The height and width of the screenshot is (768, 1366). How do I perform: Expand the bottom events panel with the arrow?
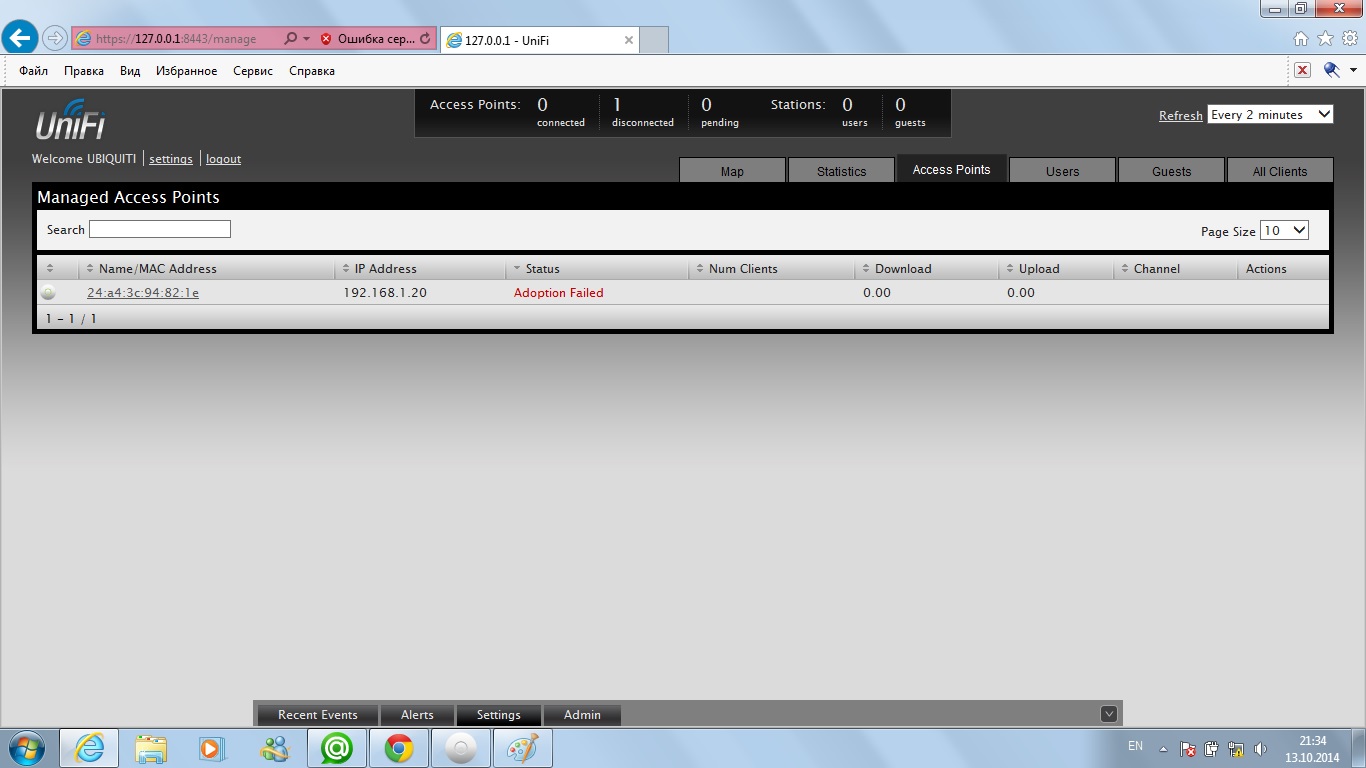[x=1108, y=714]
